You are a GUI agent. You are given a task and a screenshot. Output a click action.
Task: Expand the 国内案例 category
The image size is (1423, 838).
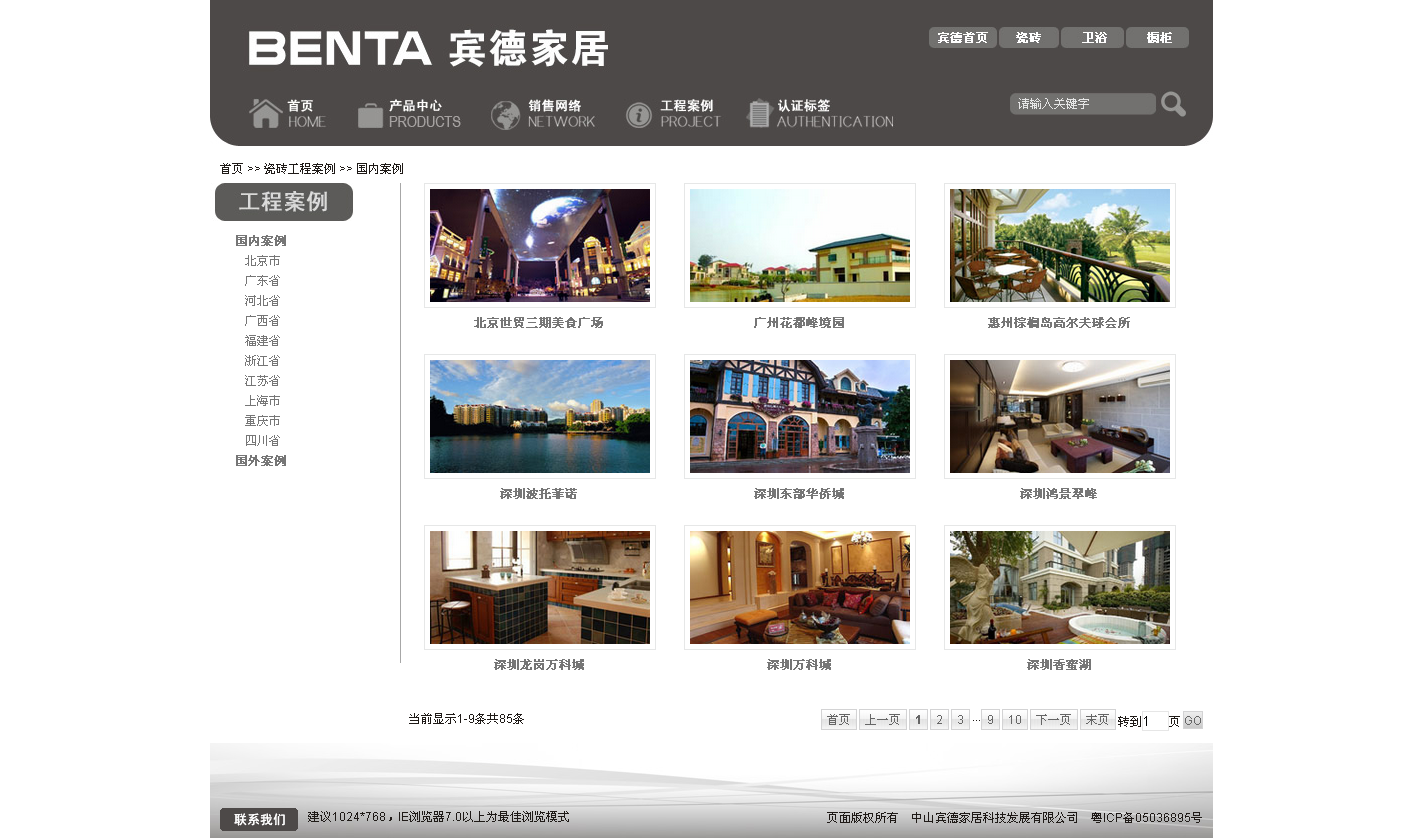click(261, 241)
